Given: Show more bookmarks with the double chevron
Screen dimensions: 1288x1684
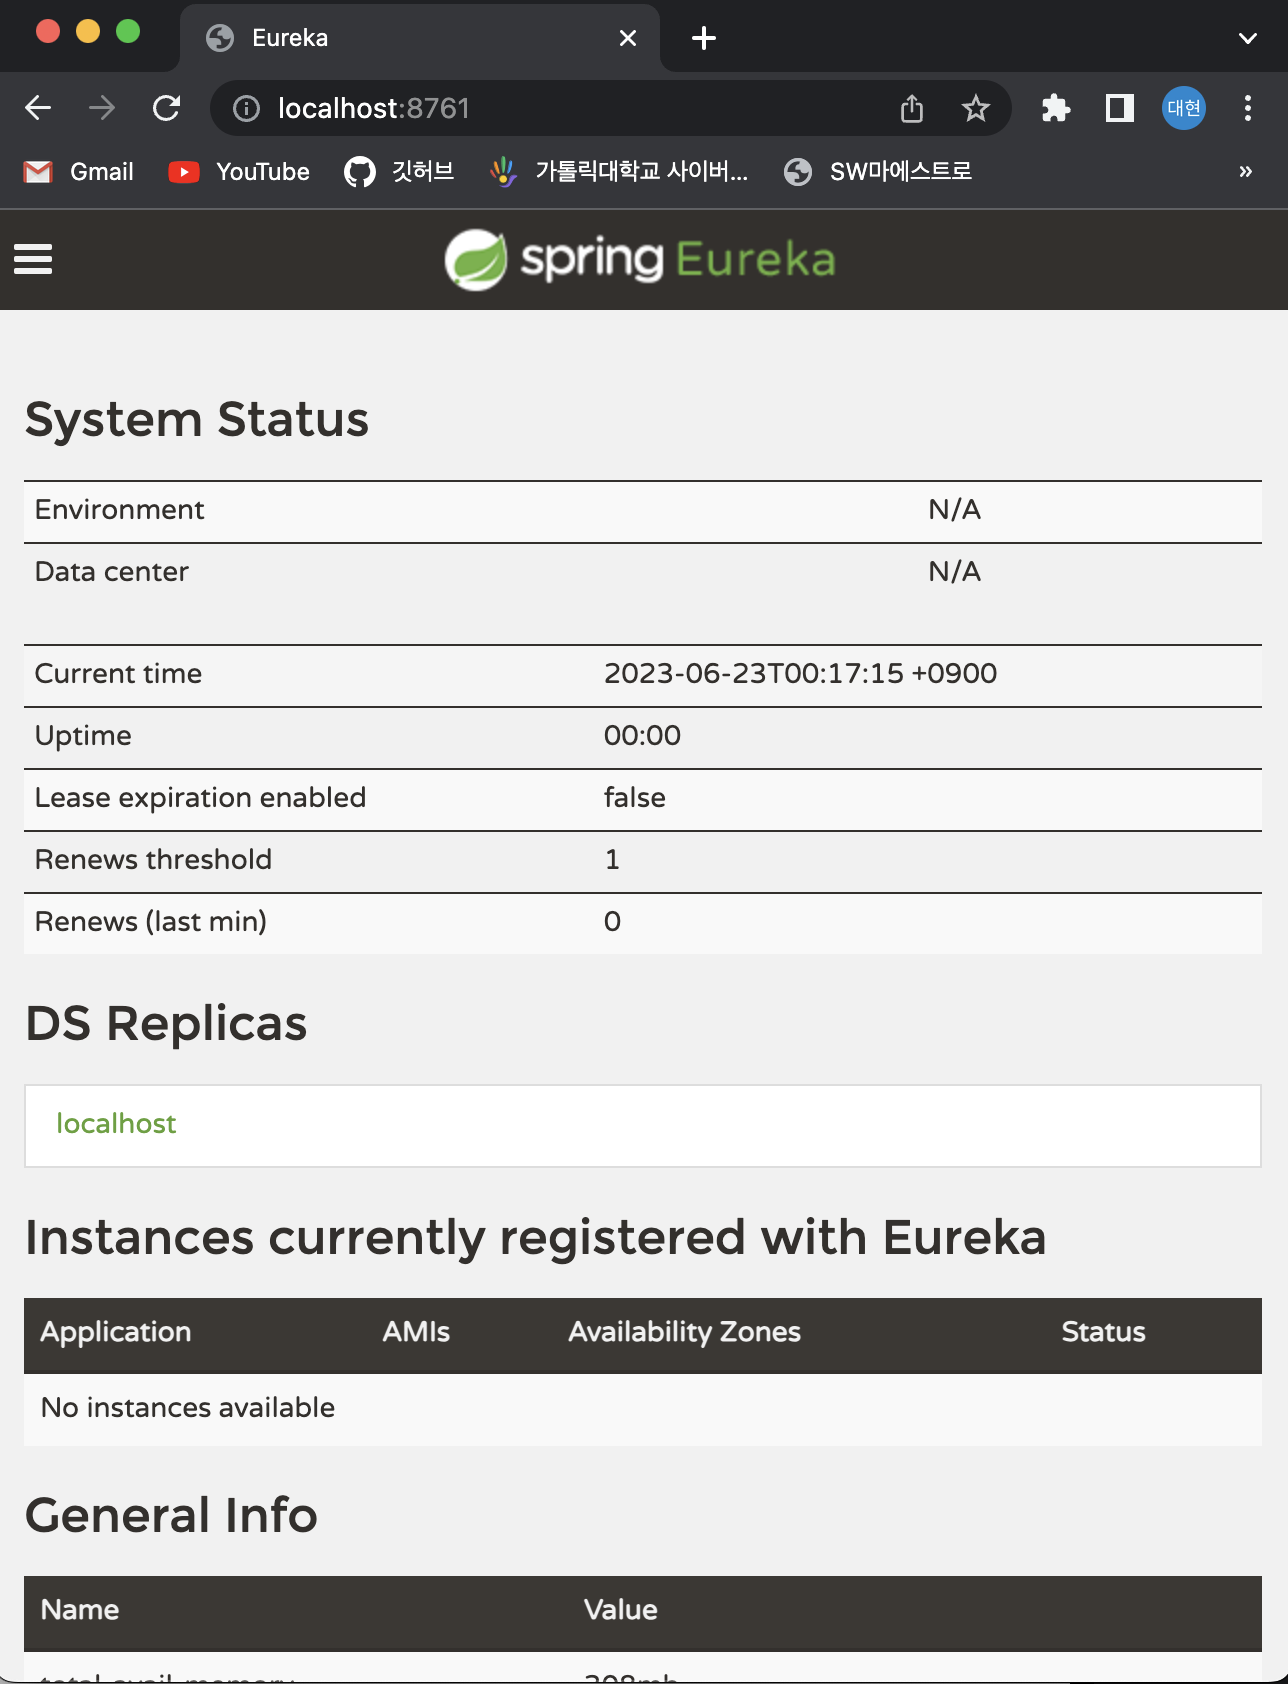Looking at the screenshot, I should tap(1246, 171).
